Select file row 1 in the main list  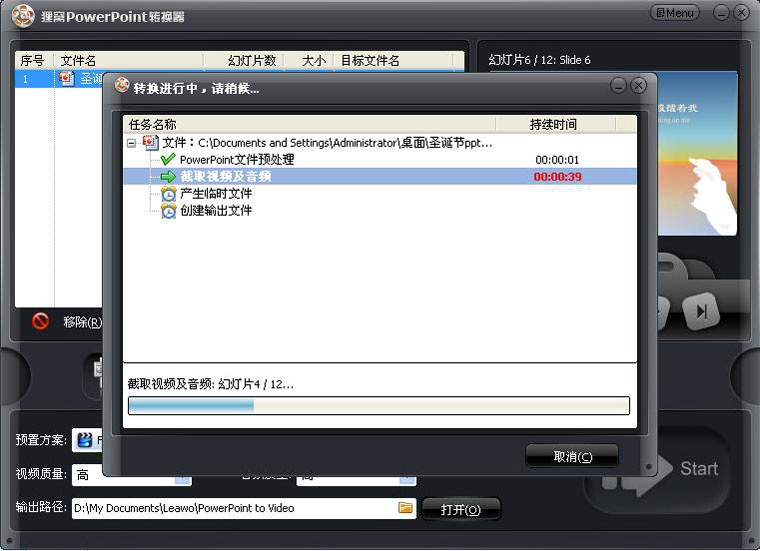click(59, 79)
